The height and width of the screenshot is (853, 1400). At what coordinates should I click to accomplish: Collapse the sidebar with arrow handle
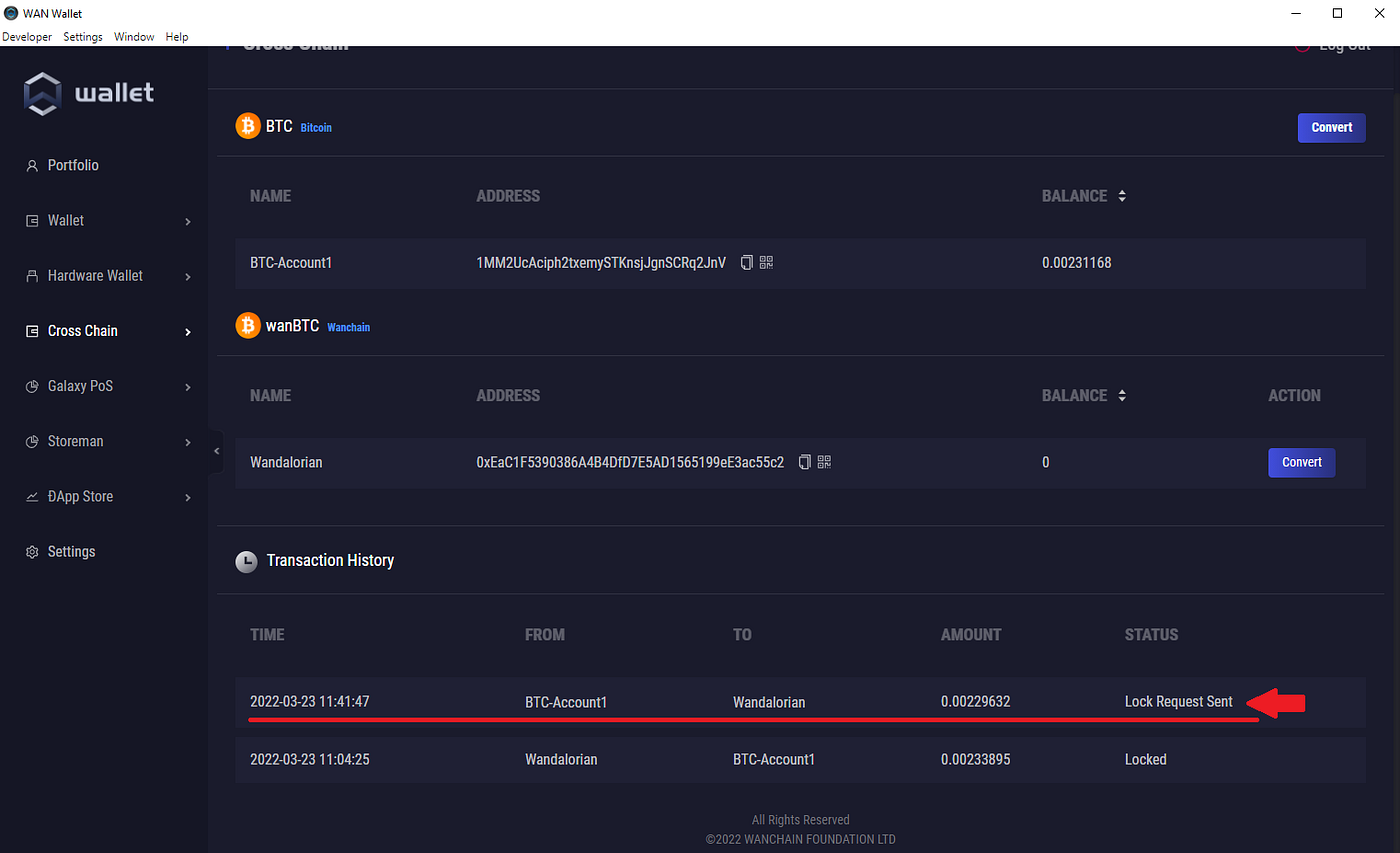tap(216, 451)
